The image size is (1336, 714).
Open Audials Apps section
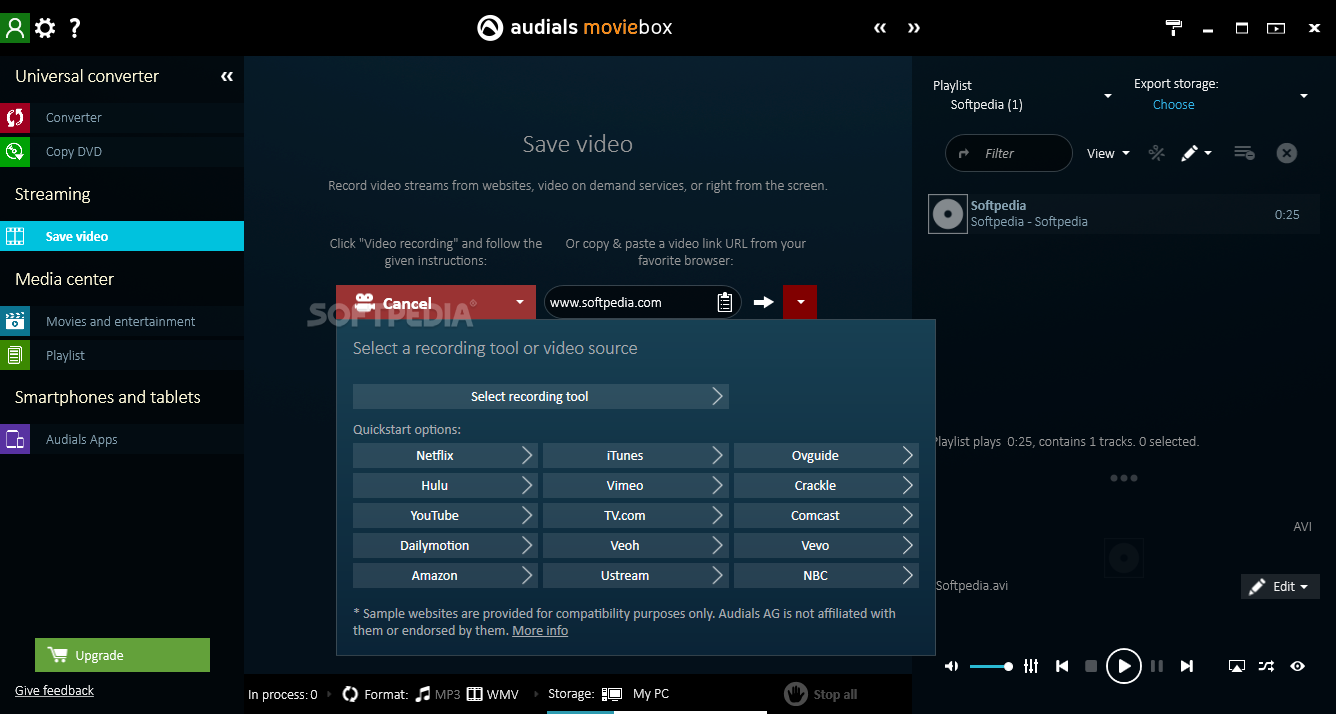point(122,439)
